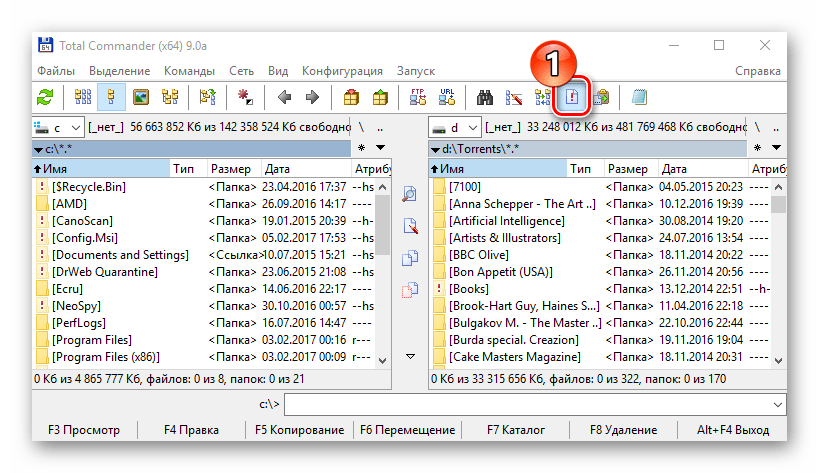Click the Unpack files box icon
Viewport: 819px width, 473px height.
click(x=380, y=97)
